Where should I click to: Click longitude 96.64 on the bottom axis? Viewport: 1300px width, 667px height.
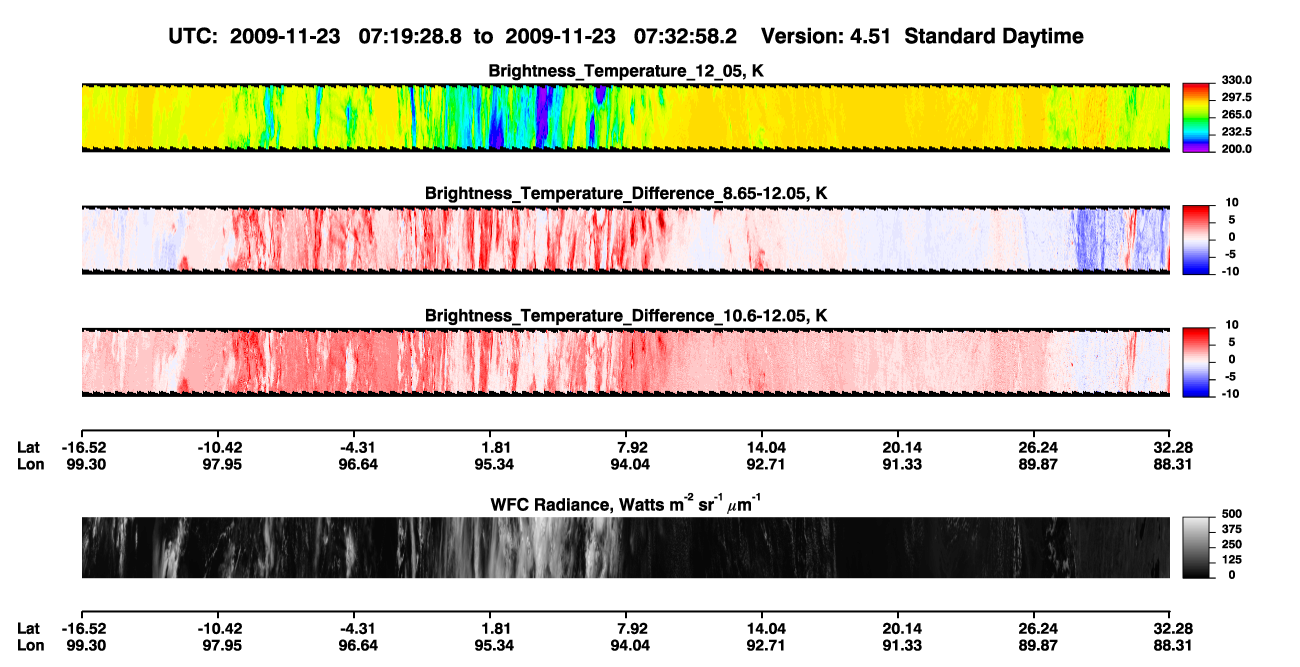(x=358, y=645)
